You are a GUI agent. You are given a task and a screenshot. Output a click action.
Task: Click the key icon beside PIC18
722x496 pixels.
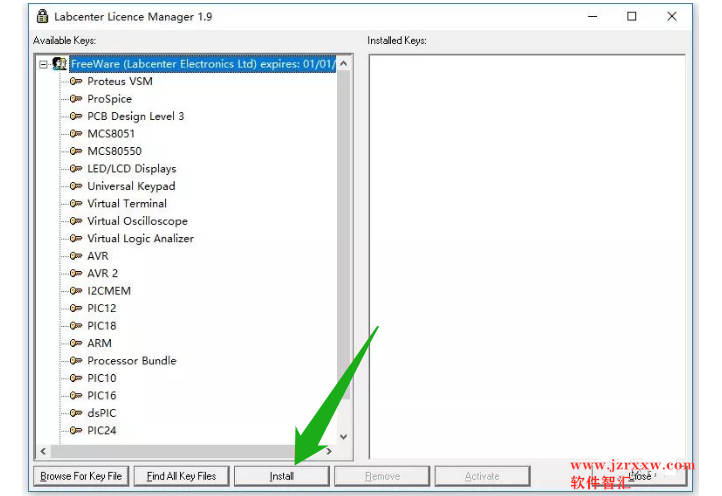point(76,326)
